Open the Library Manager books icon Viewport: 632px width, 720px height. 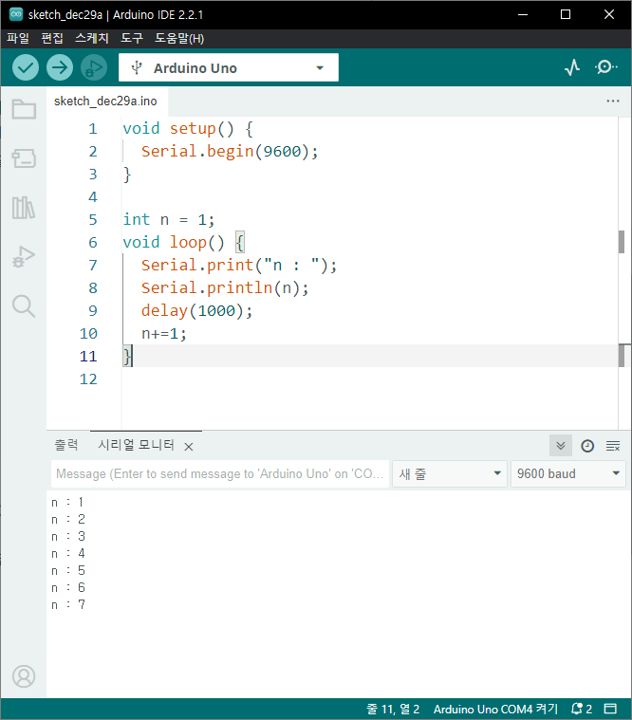click(24, 208)
